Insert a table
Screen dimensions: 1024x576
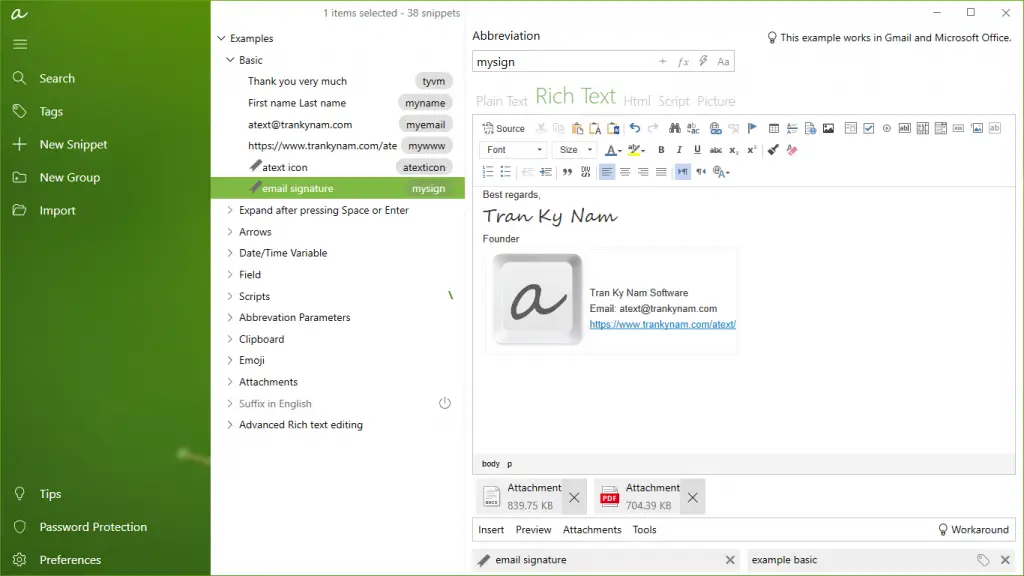point(774,129)
